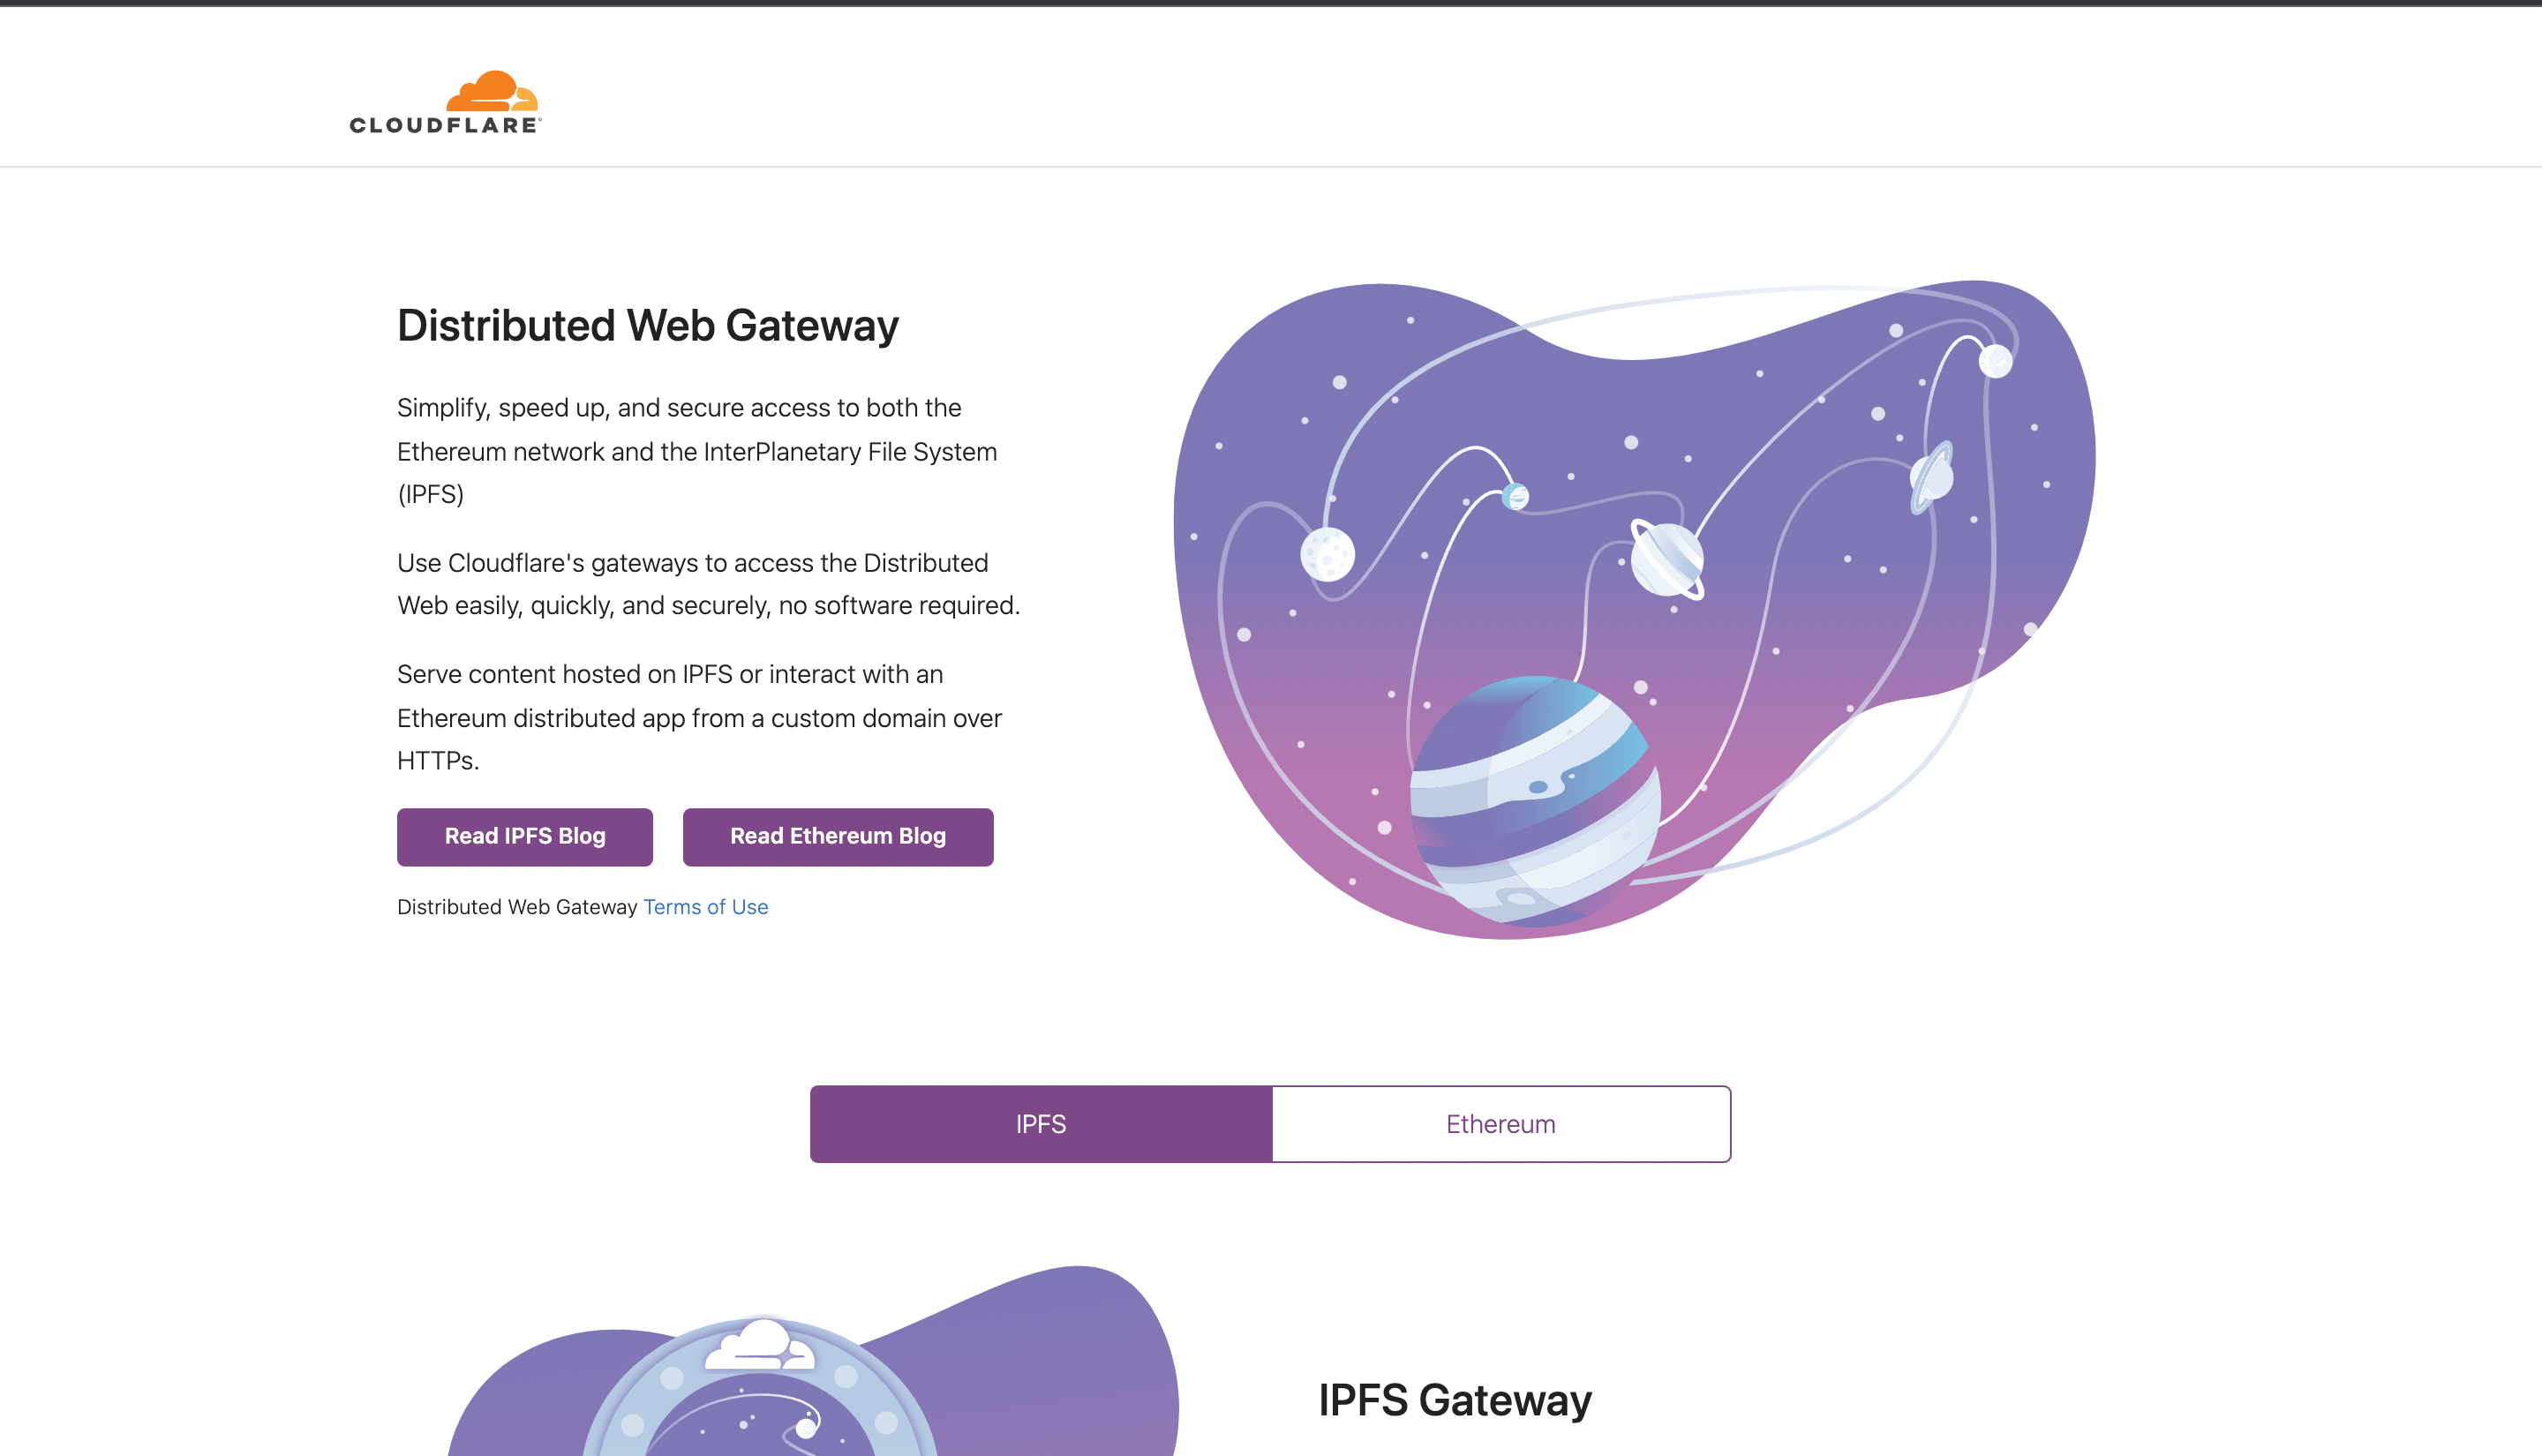Click the paragraph starting 'Serve content hosted'
2542x1456 pixels.
point(699,717)
